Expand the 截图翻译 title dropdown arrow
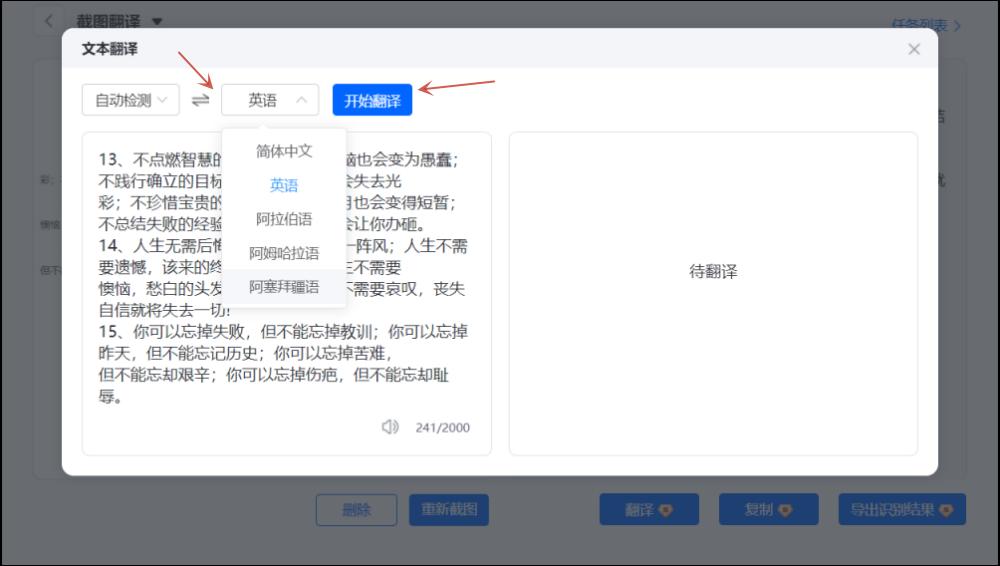The image size is (1000, 566). tap(158, 22)
